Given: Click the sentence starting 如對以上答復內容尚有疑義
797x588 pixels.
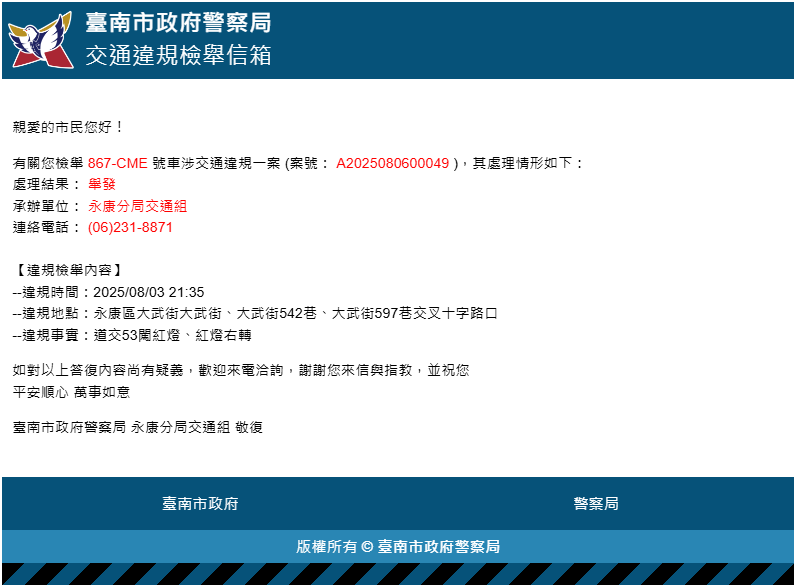Looking at the screenshot, I should point(241,370).
